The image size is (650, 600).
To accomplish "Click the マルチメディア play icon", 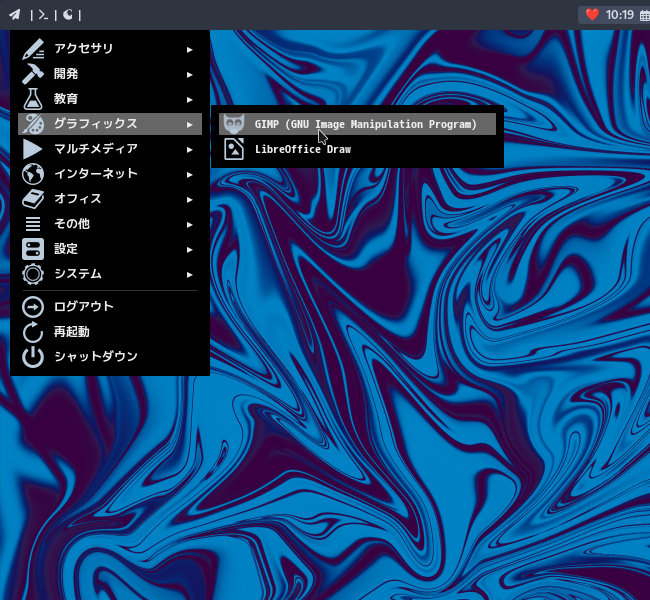I will (x=33, y=149).
